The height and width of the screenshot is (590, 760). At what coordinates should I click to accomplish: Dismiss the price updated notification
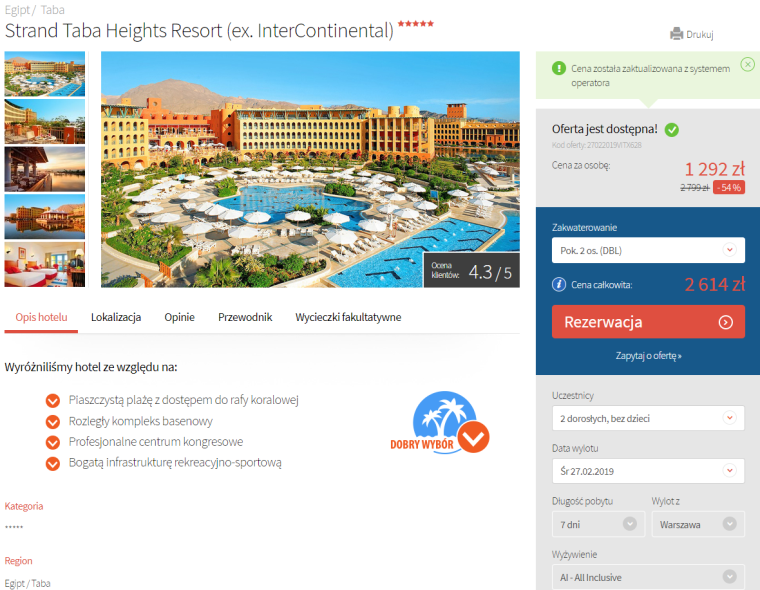tap(747, 64)
